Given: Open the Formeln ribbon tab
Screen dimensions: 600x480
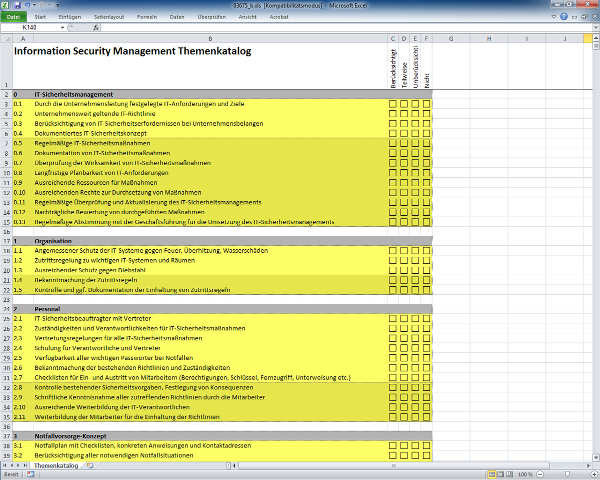Looking at the screenshot, I should (147, 17).
